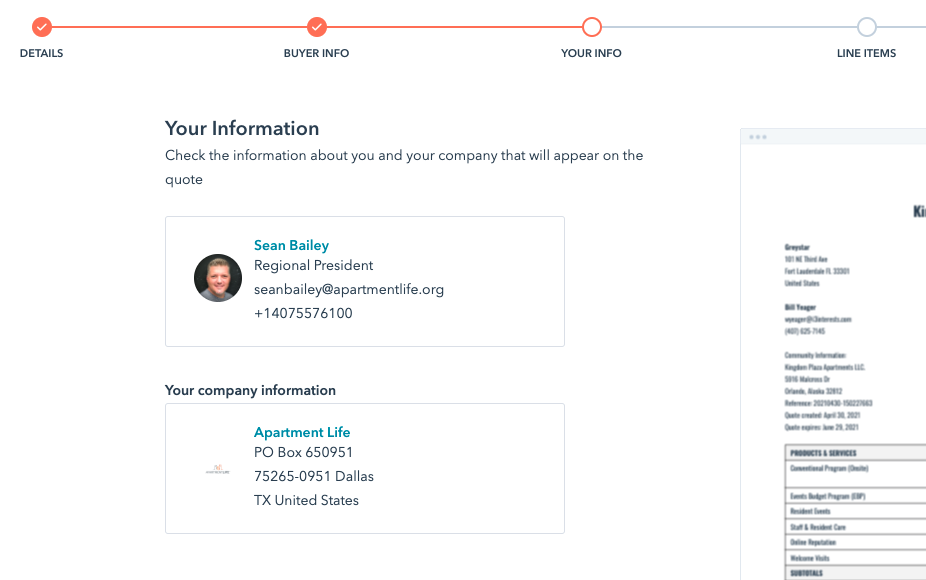Return to the Buyer Info step checkmark
The image size is (926, 580).
[317, 27]
